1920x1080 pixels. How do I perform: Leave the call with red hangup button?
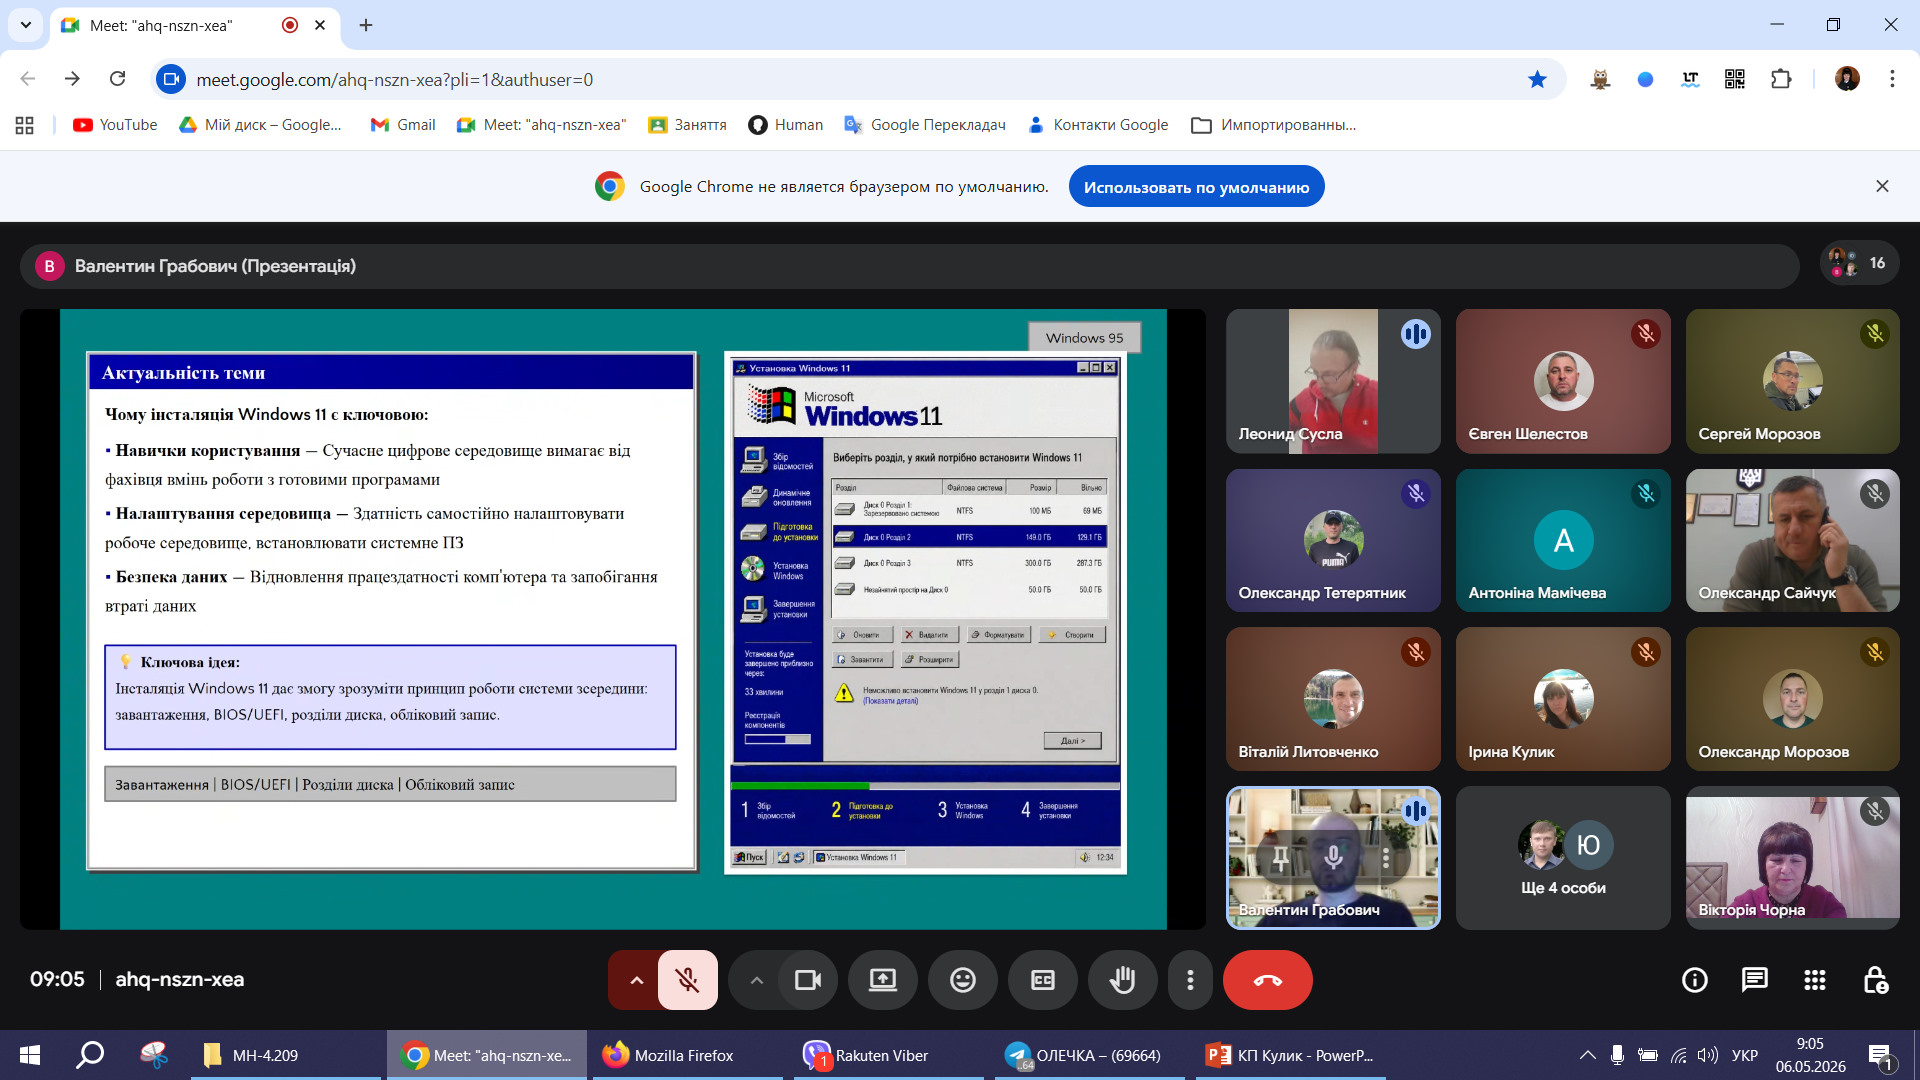click(x=1268, y=980)
